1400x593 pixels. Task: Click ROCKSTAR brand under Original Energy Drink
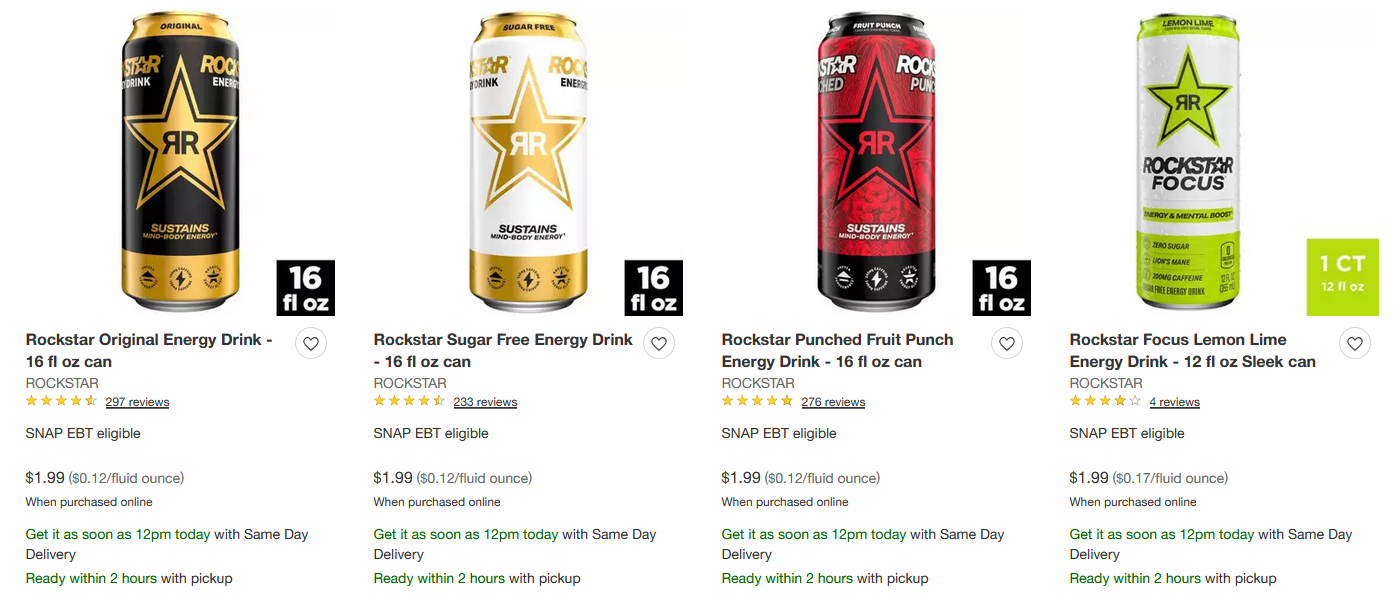62,383
